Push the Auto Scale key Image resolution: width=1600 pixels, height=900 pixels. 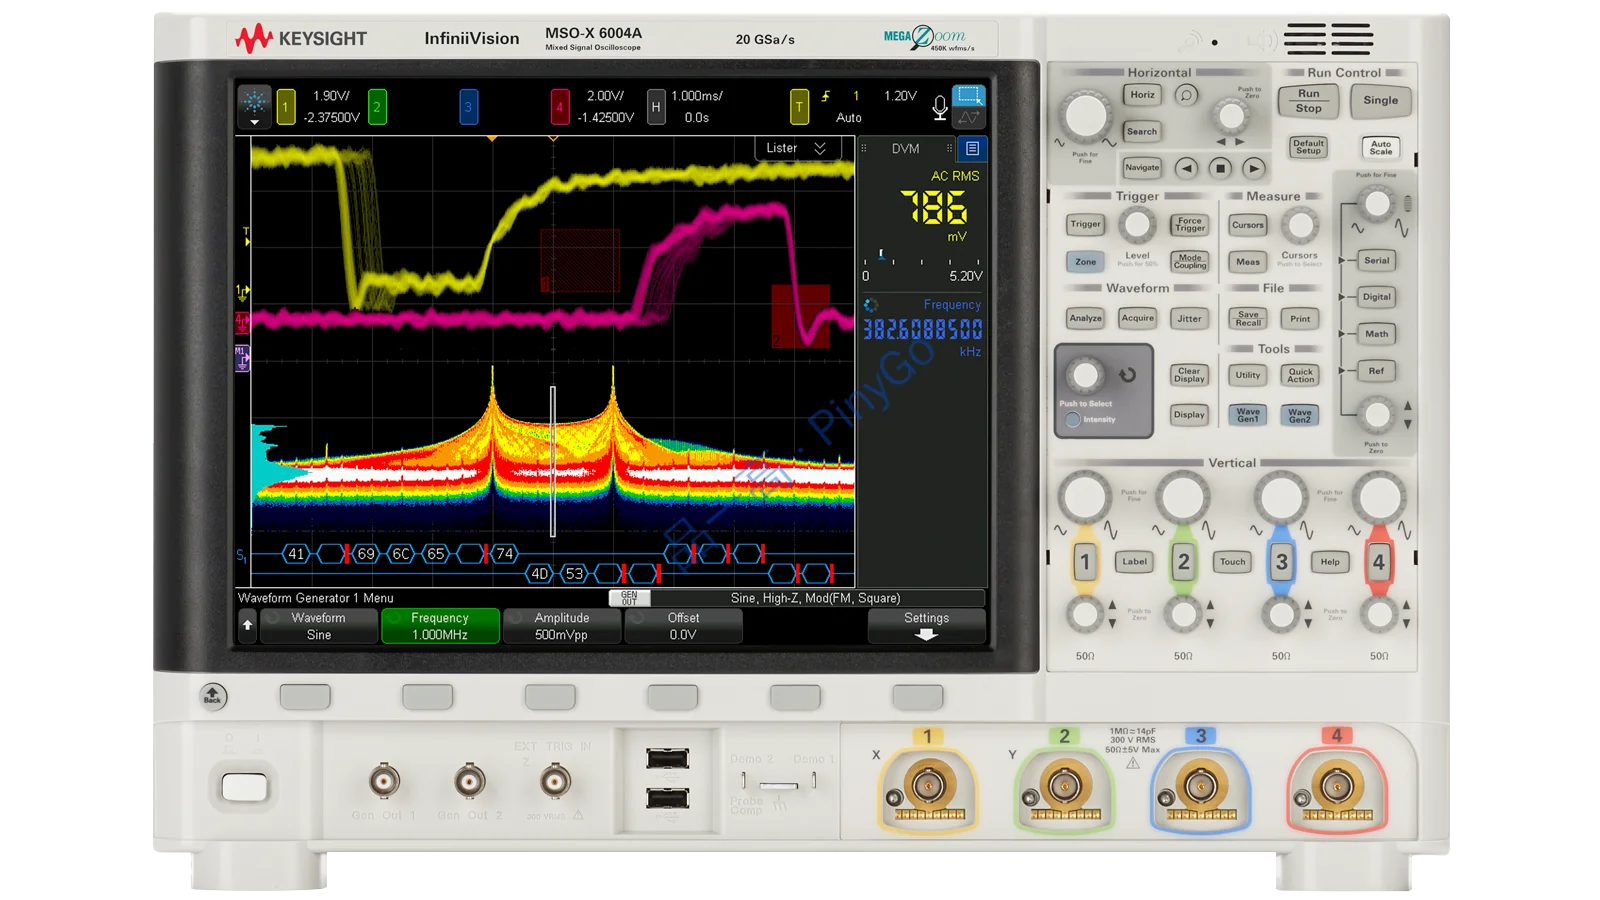coord(1380,147)
